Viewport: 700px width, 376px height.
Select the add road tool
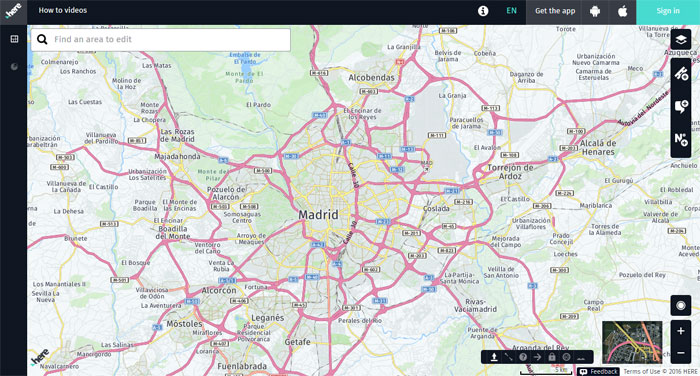(x=681, y=74)
